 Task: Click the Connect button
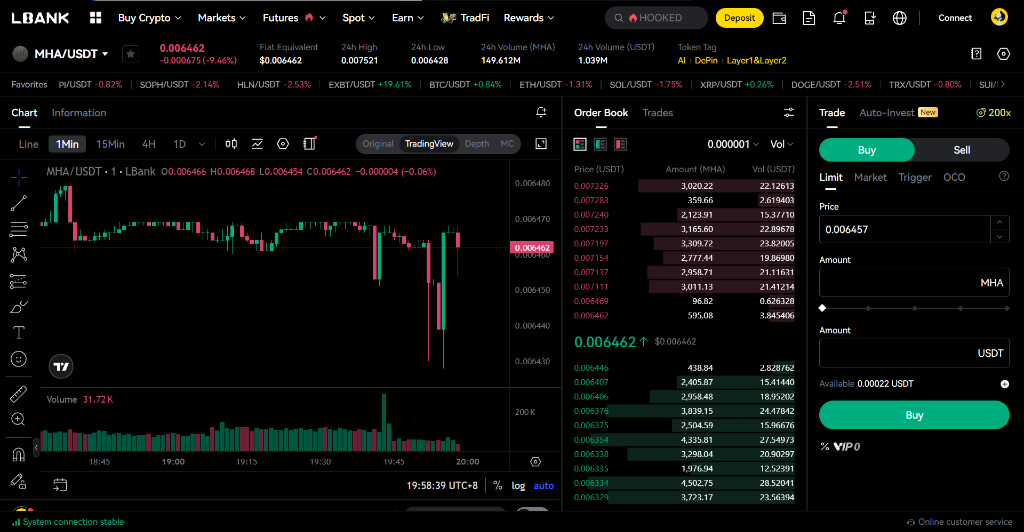tap(955, 18)
